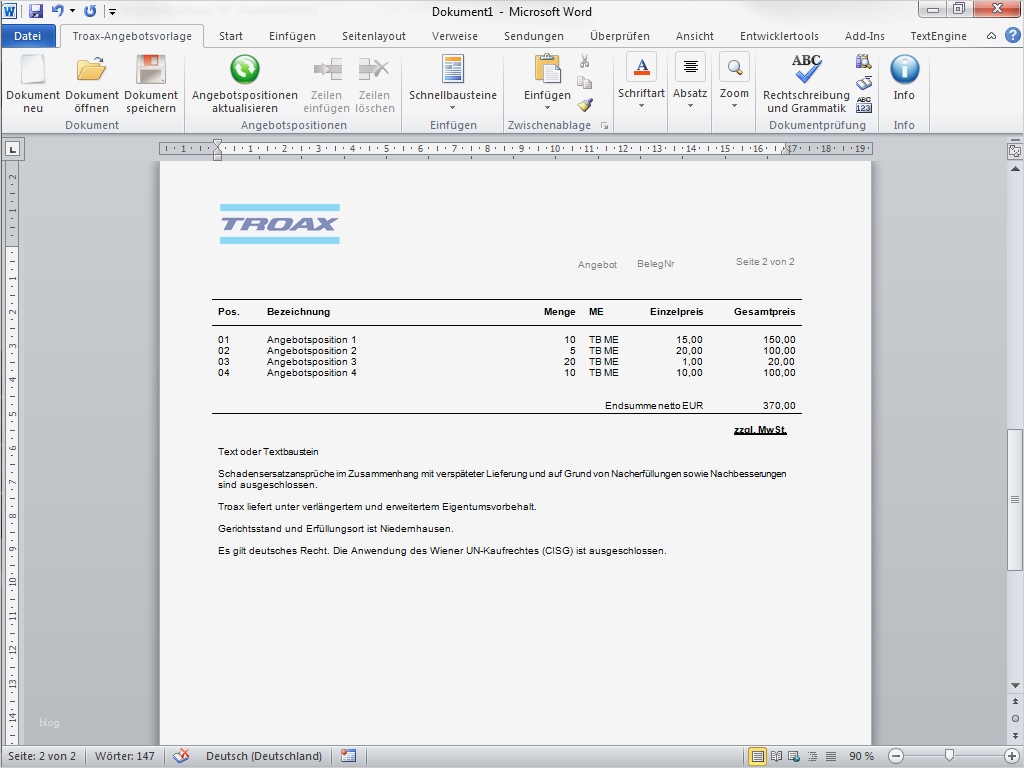Open the Datei tab
Viewport: 1024px width, 768px height.
tap(27, 36)
